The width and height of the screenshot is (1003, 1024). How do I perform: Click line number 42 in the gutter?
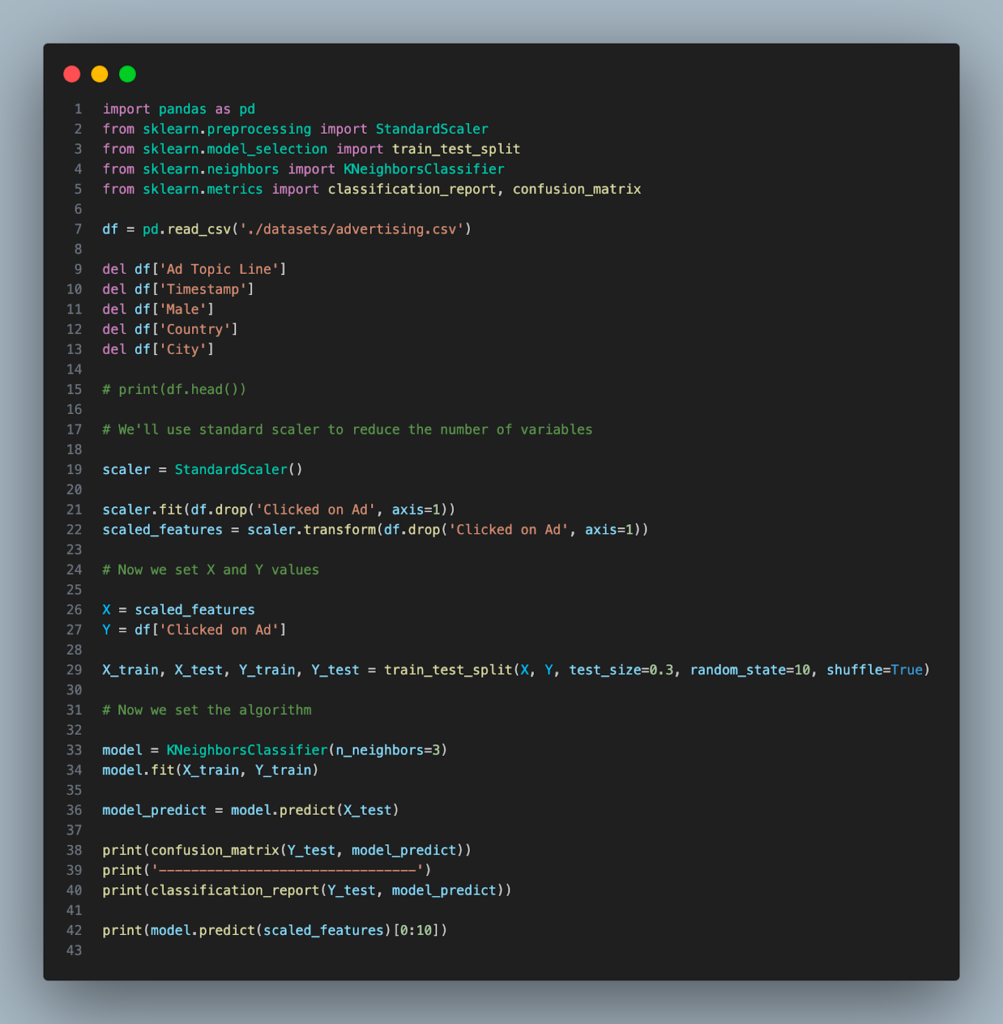(72, 930)
